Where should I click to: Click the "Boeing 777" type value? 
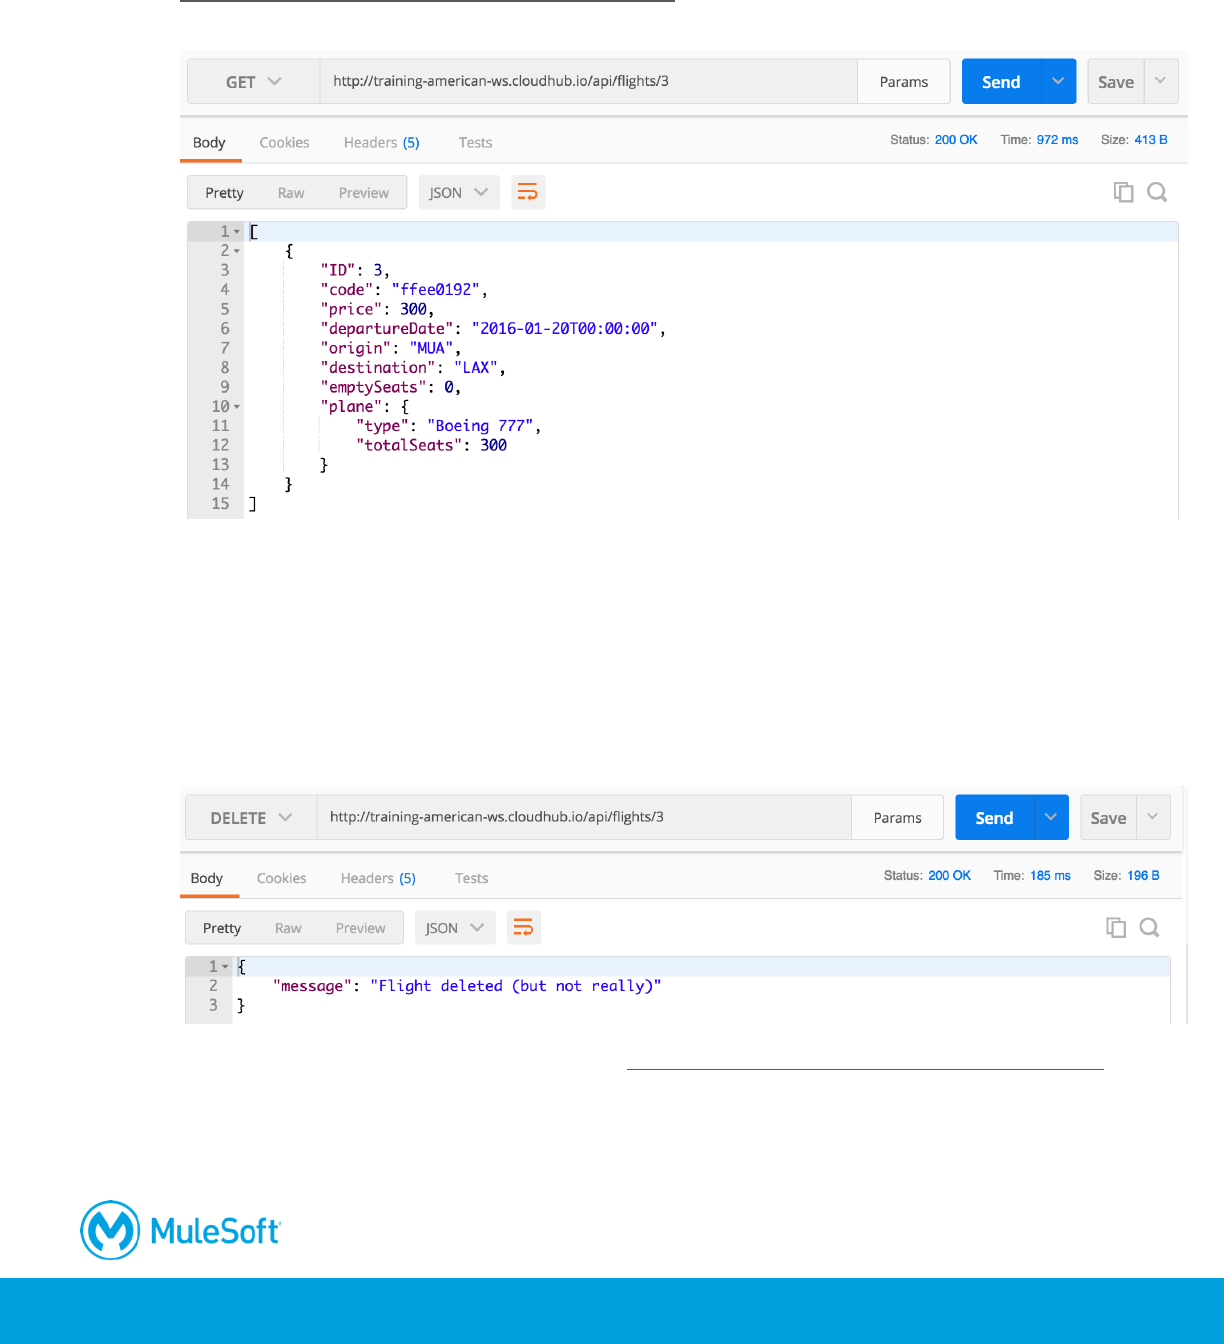[480, 426]
